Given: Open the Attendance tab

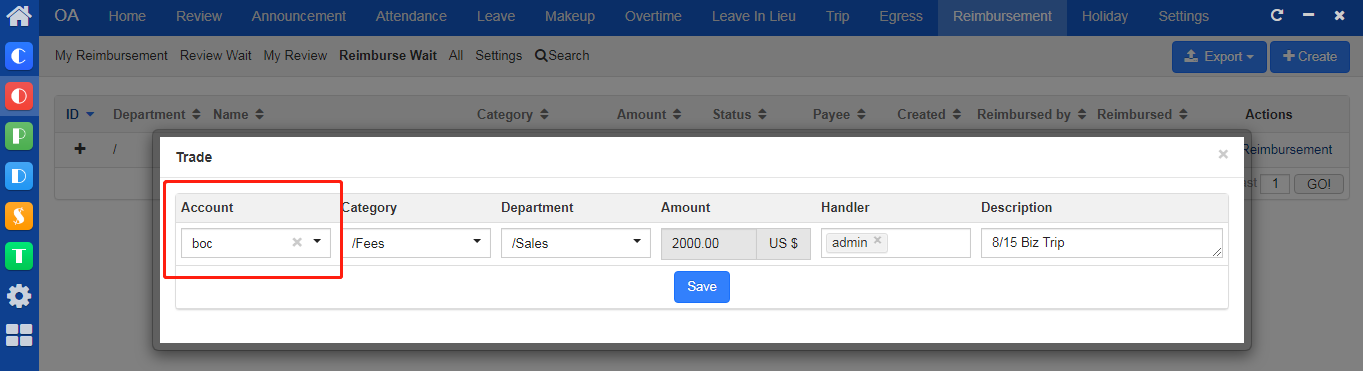Looking at the screenshot, I should coord(412,16).
